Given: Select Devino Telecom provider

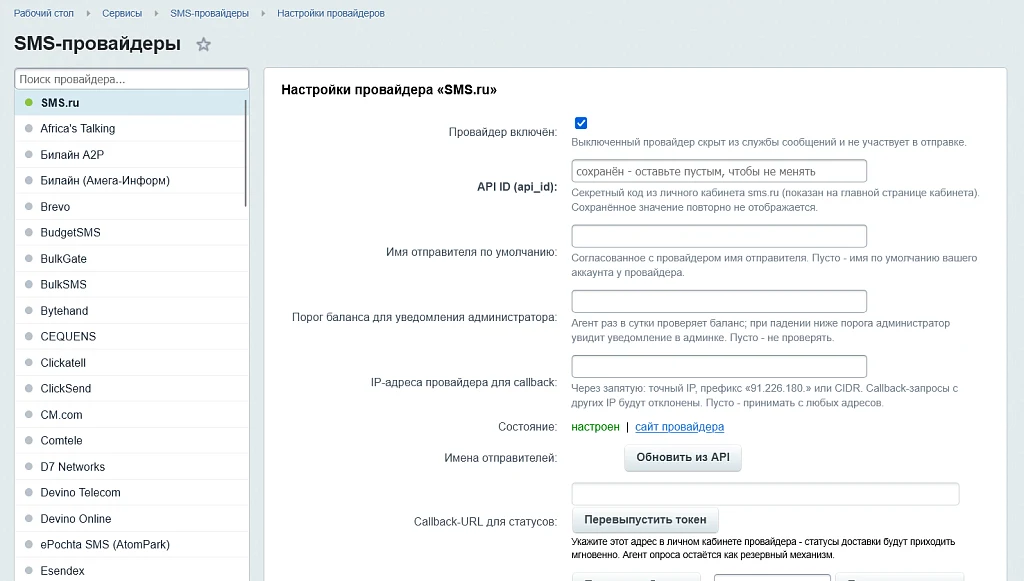Looking at the screenshot, I should click(x=129, y=492).
